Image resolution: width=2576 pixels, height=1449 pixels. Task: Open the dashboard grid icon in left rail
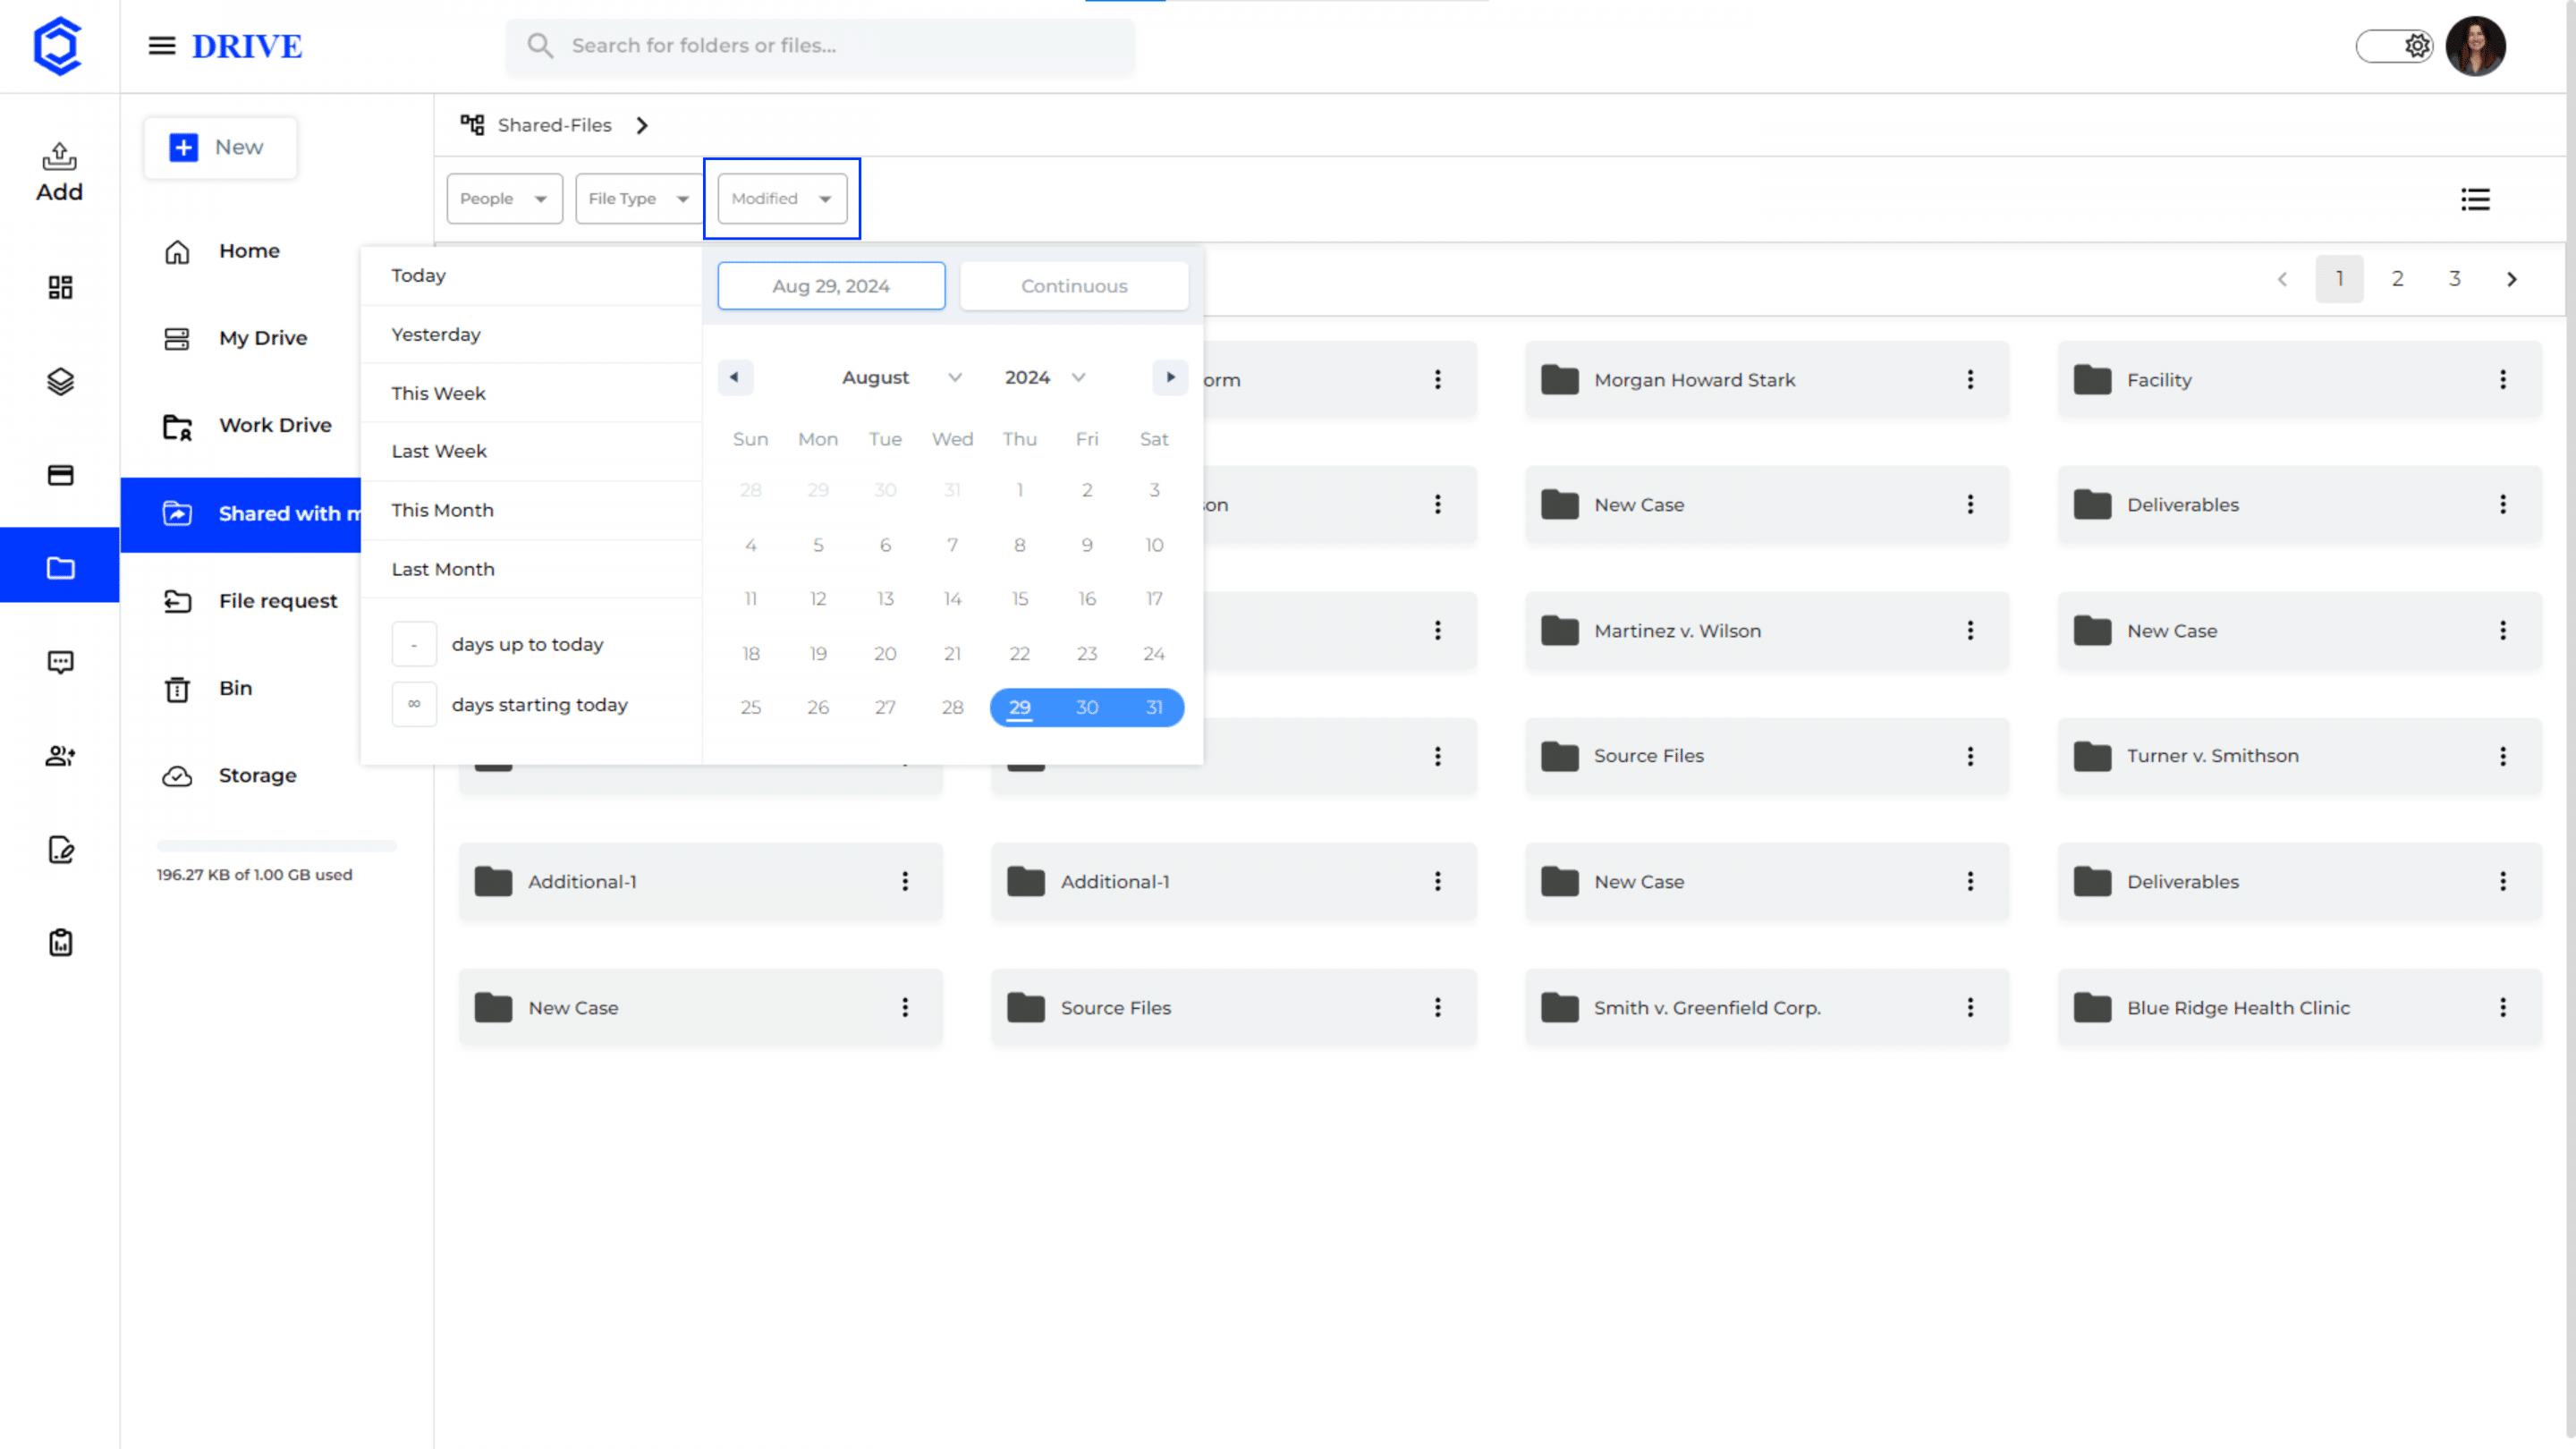(x=60, y=288)
